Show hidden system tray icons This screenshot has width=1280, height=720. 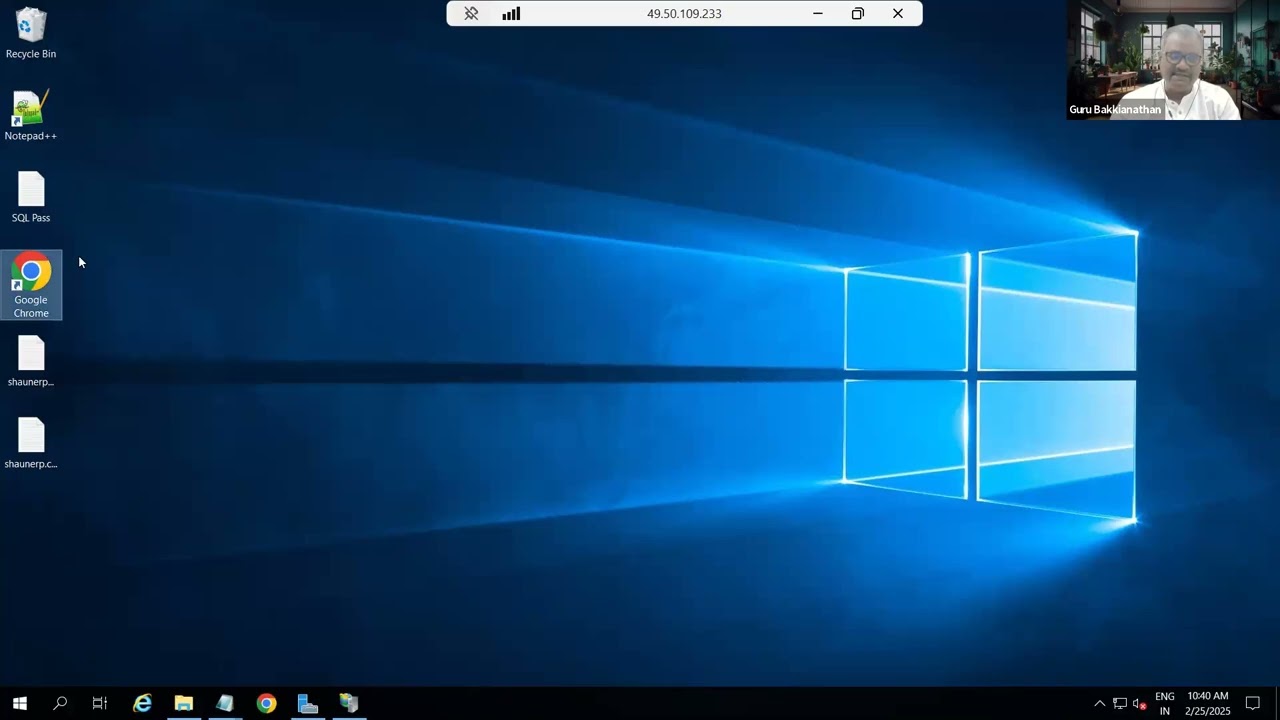coord(1100,703)
